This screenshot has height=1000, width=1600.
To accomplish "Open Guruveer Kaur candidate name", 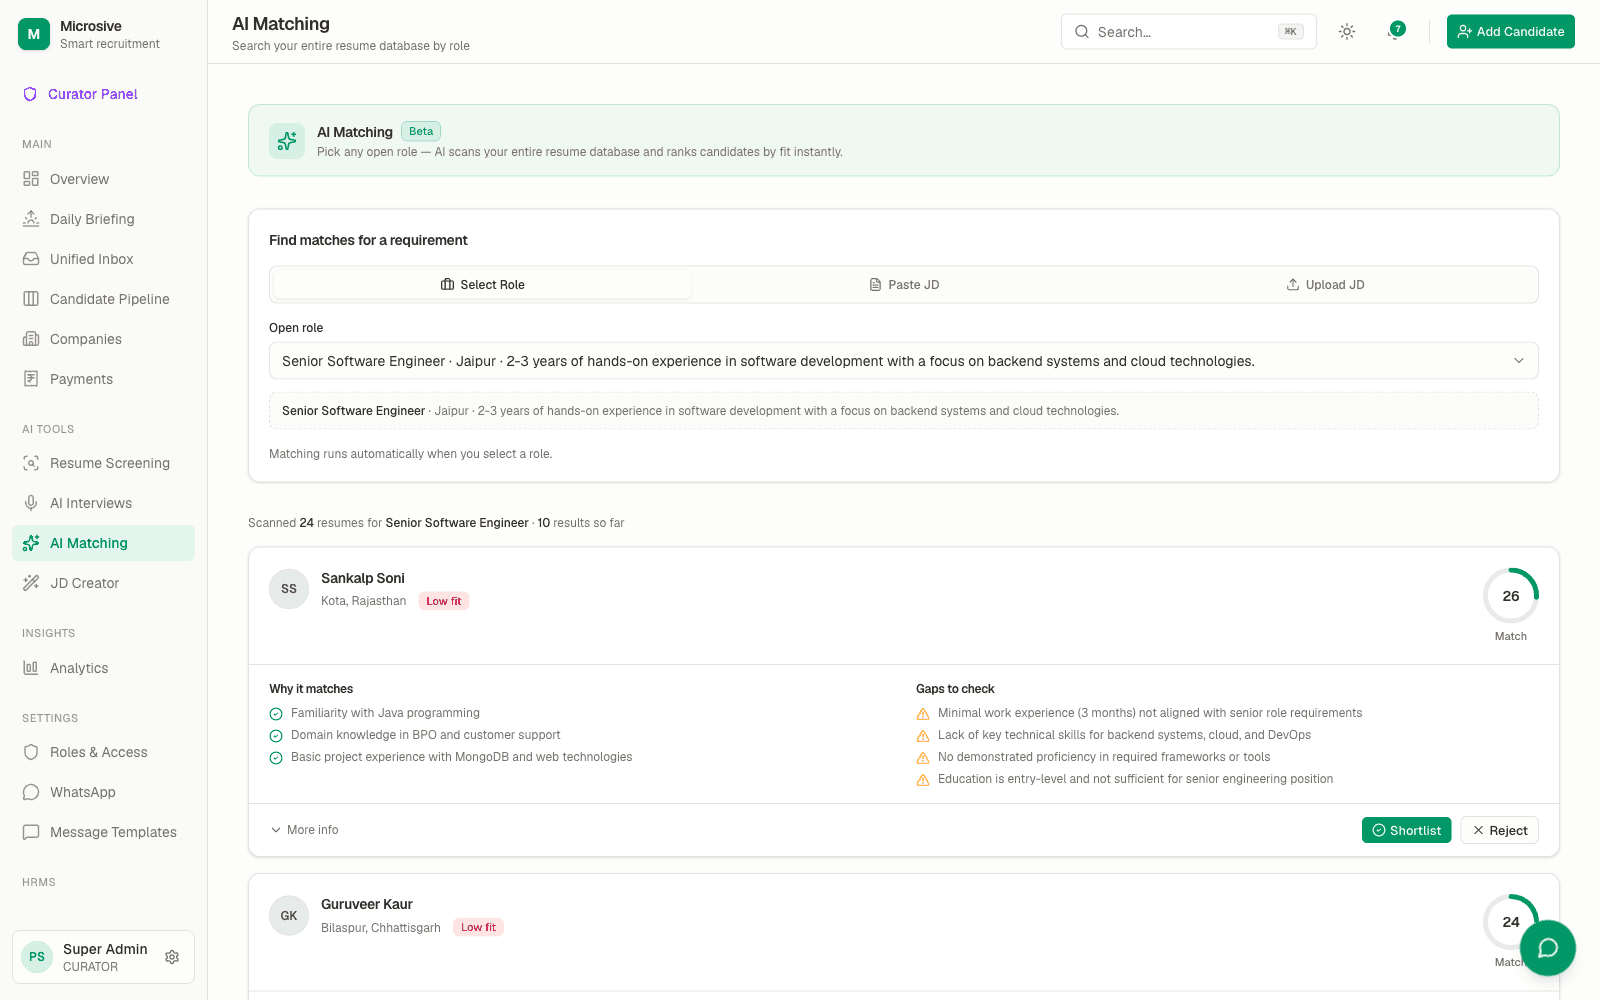I will point(367,904).
